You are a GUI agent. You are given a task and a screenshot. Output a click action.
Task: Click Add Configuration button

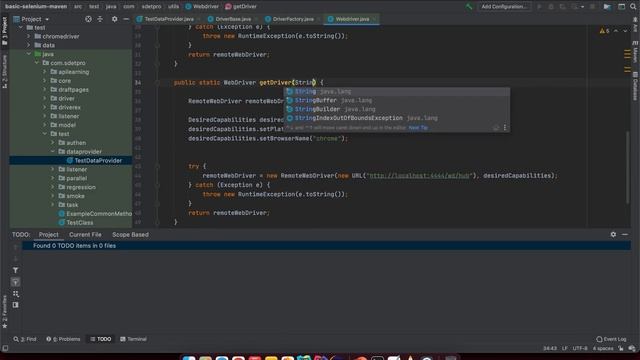tap(504, 7)
